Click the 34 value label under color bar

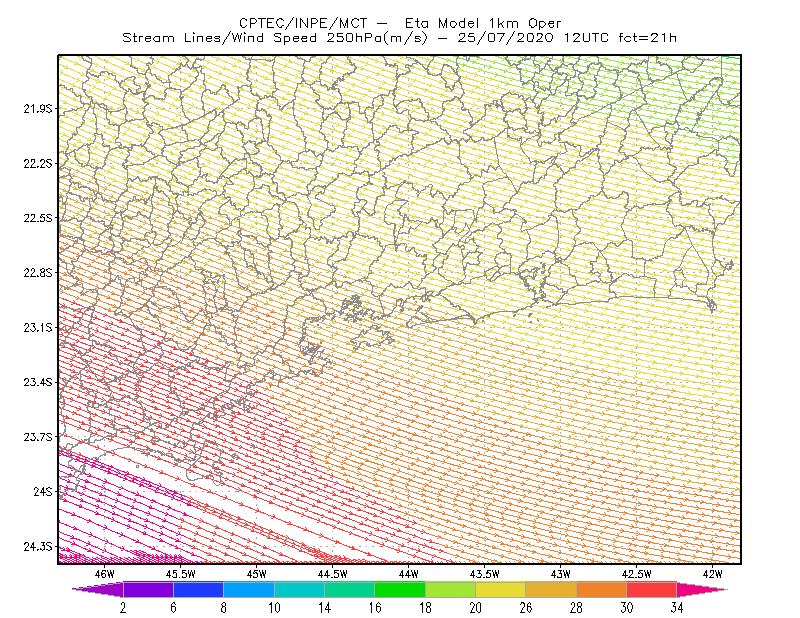677,608
